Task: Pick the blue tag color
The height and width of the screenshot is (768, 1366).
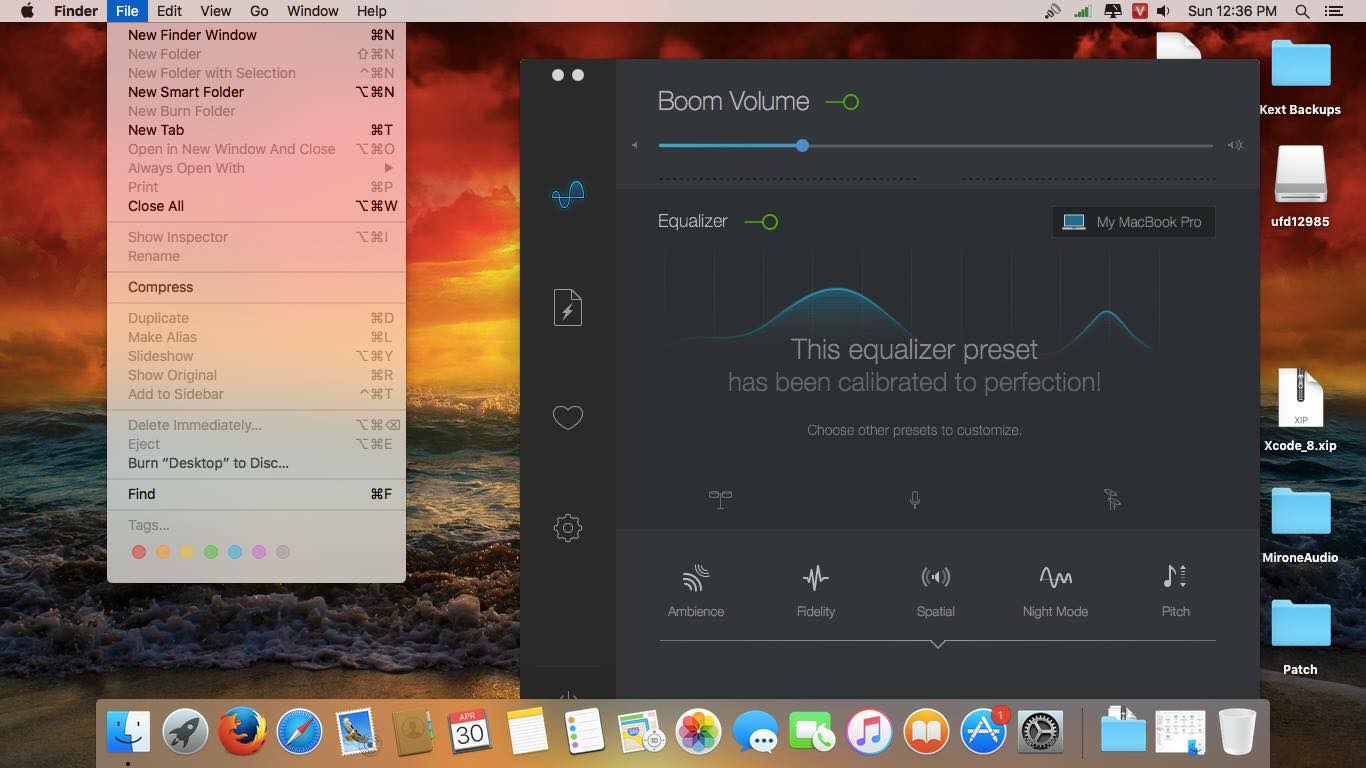Action: click(235, 552)
